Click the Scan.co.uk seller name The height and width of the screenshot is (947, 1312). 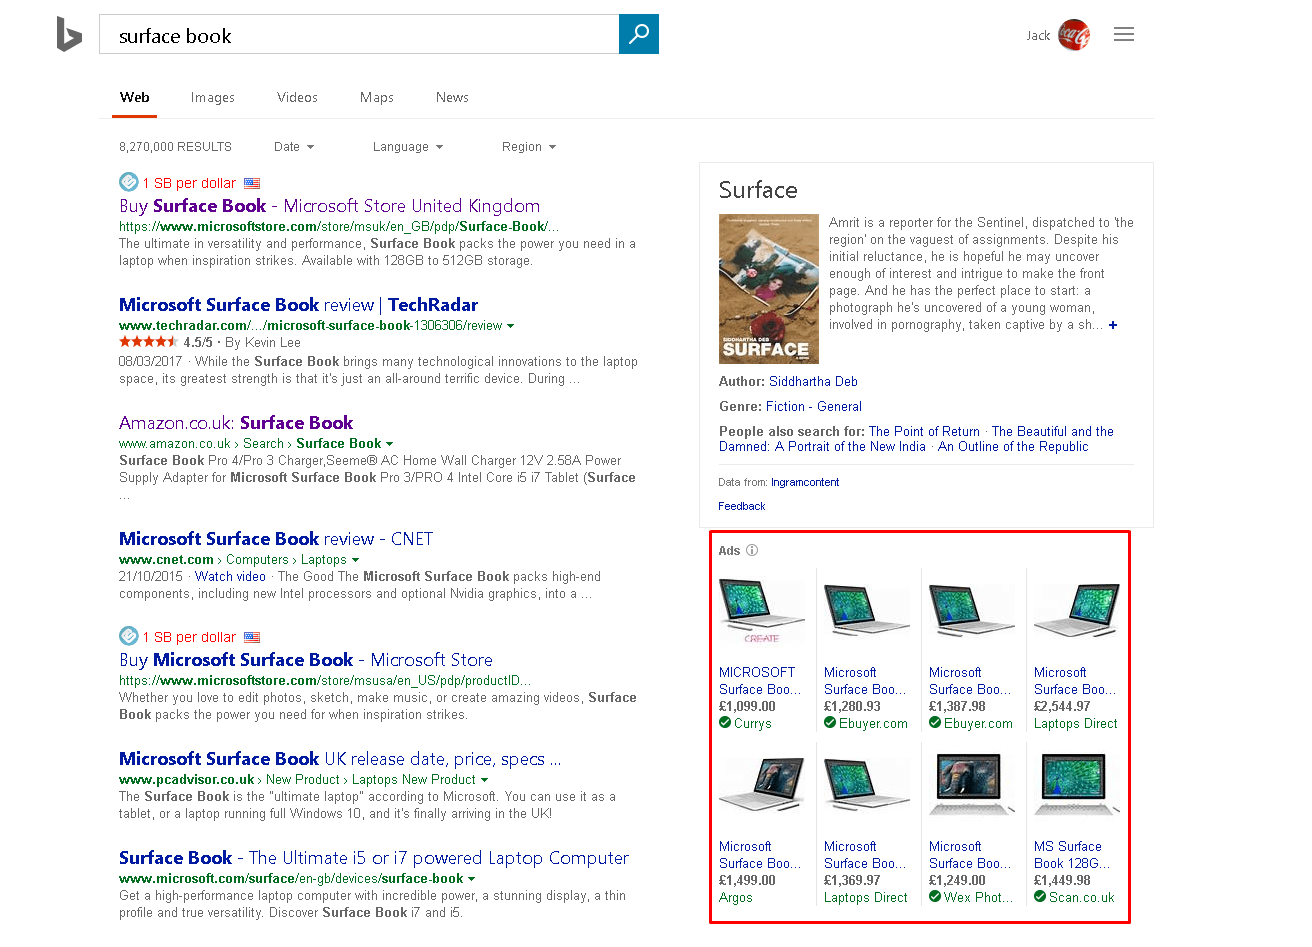click(1082, 898)
